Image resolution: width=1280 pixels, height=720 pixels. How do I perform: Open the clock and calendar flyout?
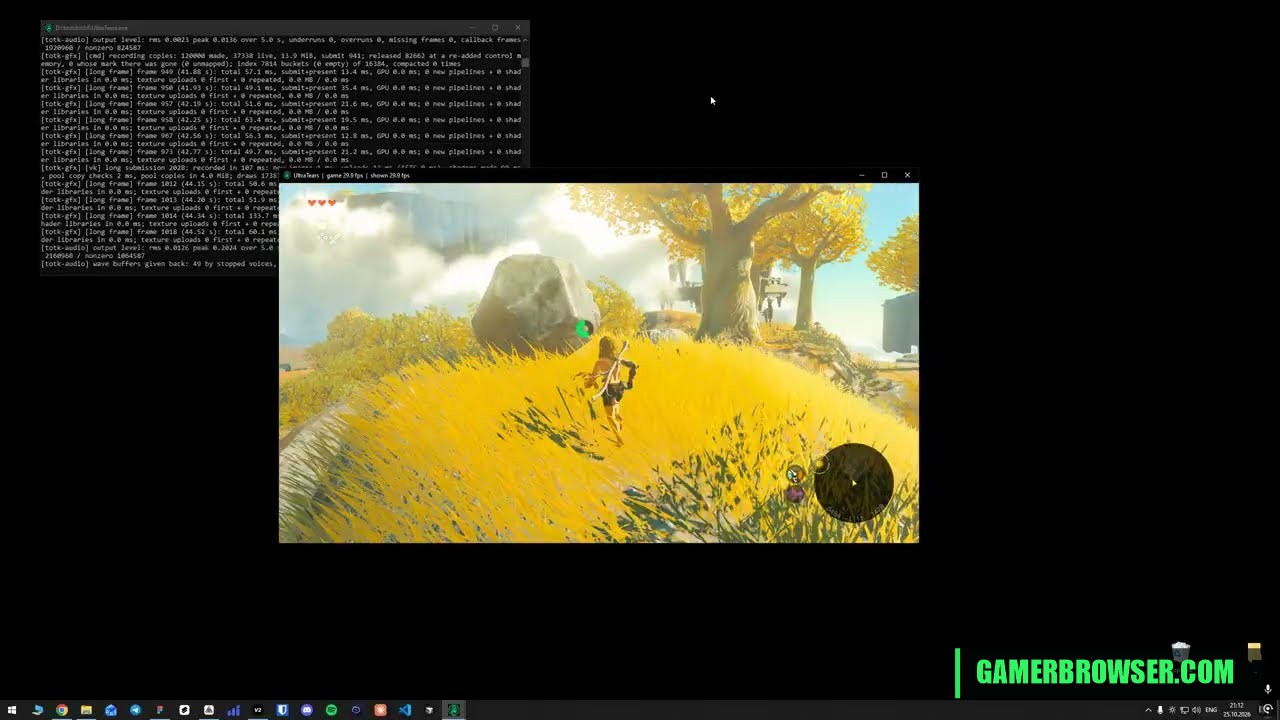(x=1237, y=710)
